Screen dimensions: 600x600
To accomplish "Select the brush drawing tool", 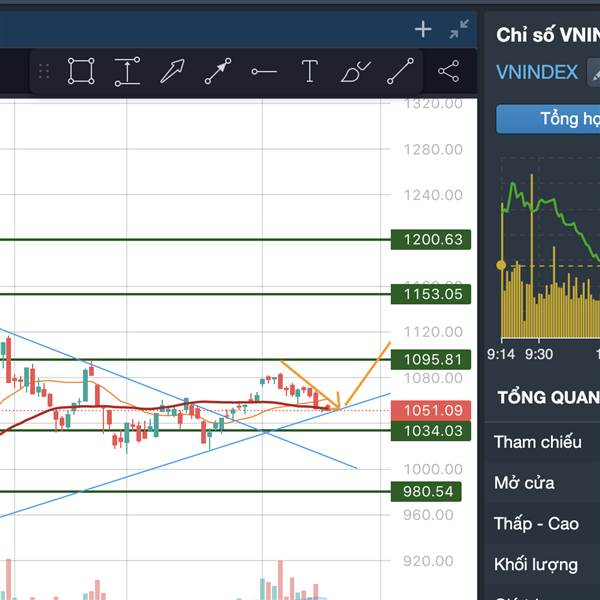I will [x=355, y=72].
